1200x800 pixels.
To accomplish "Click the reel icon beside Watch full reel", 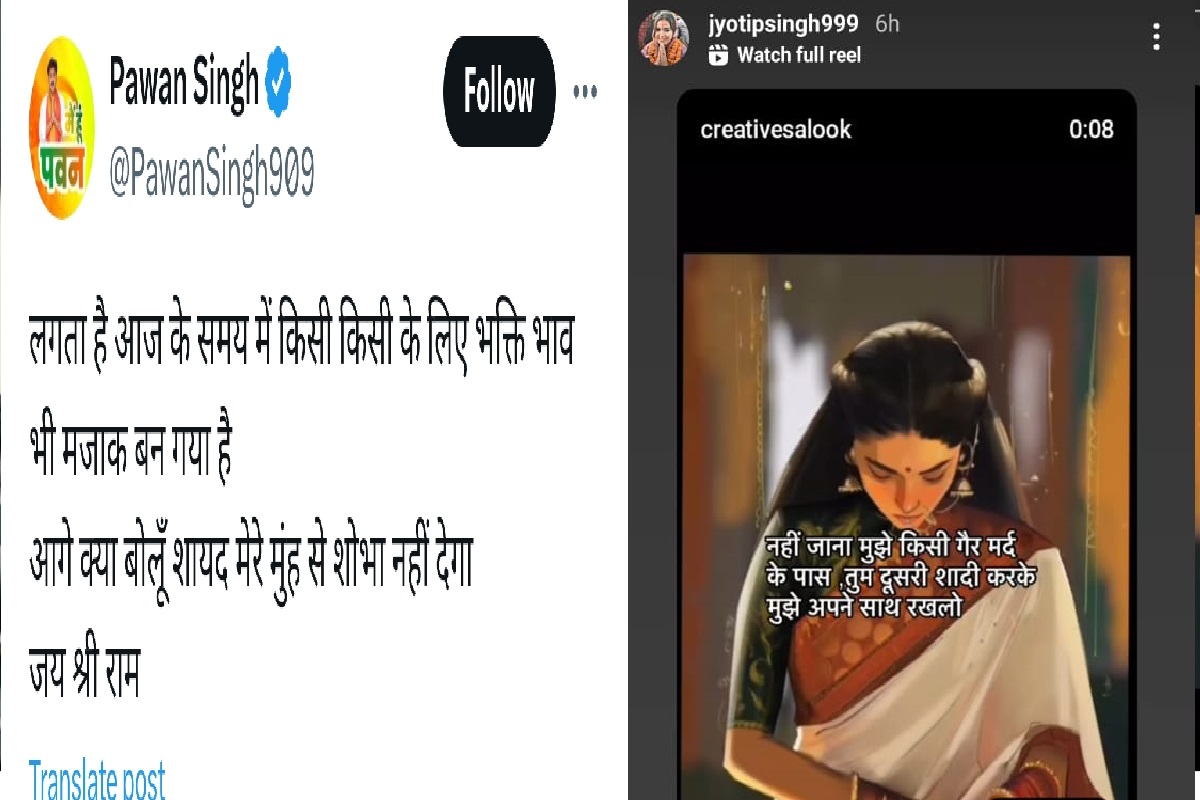I will (718, 56).
